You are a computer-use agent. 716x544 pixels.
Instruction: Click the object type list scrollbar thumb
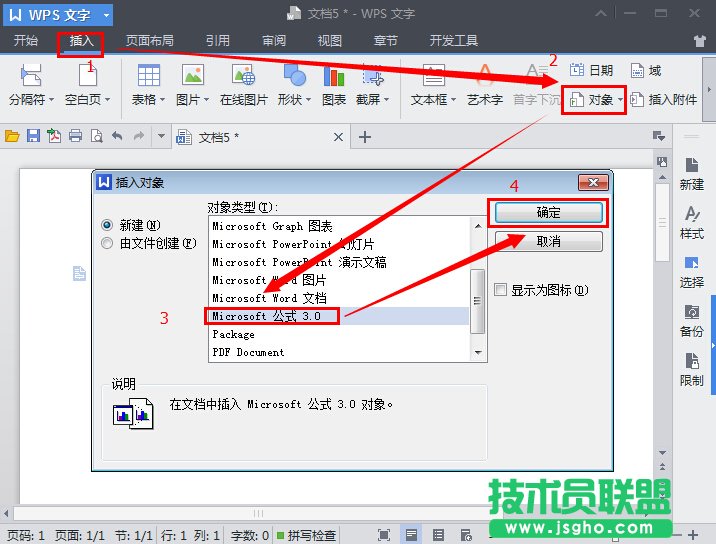click(x=478, y=301)
